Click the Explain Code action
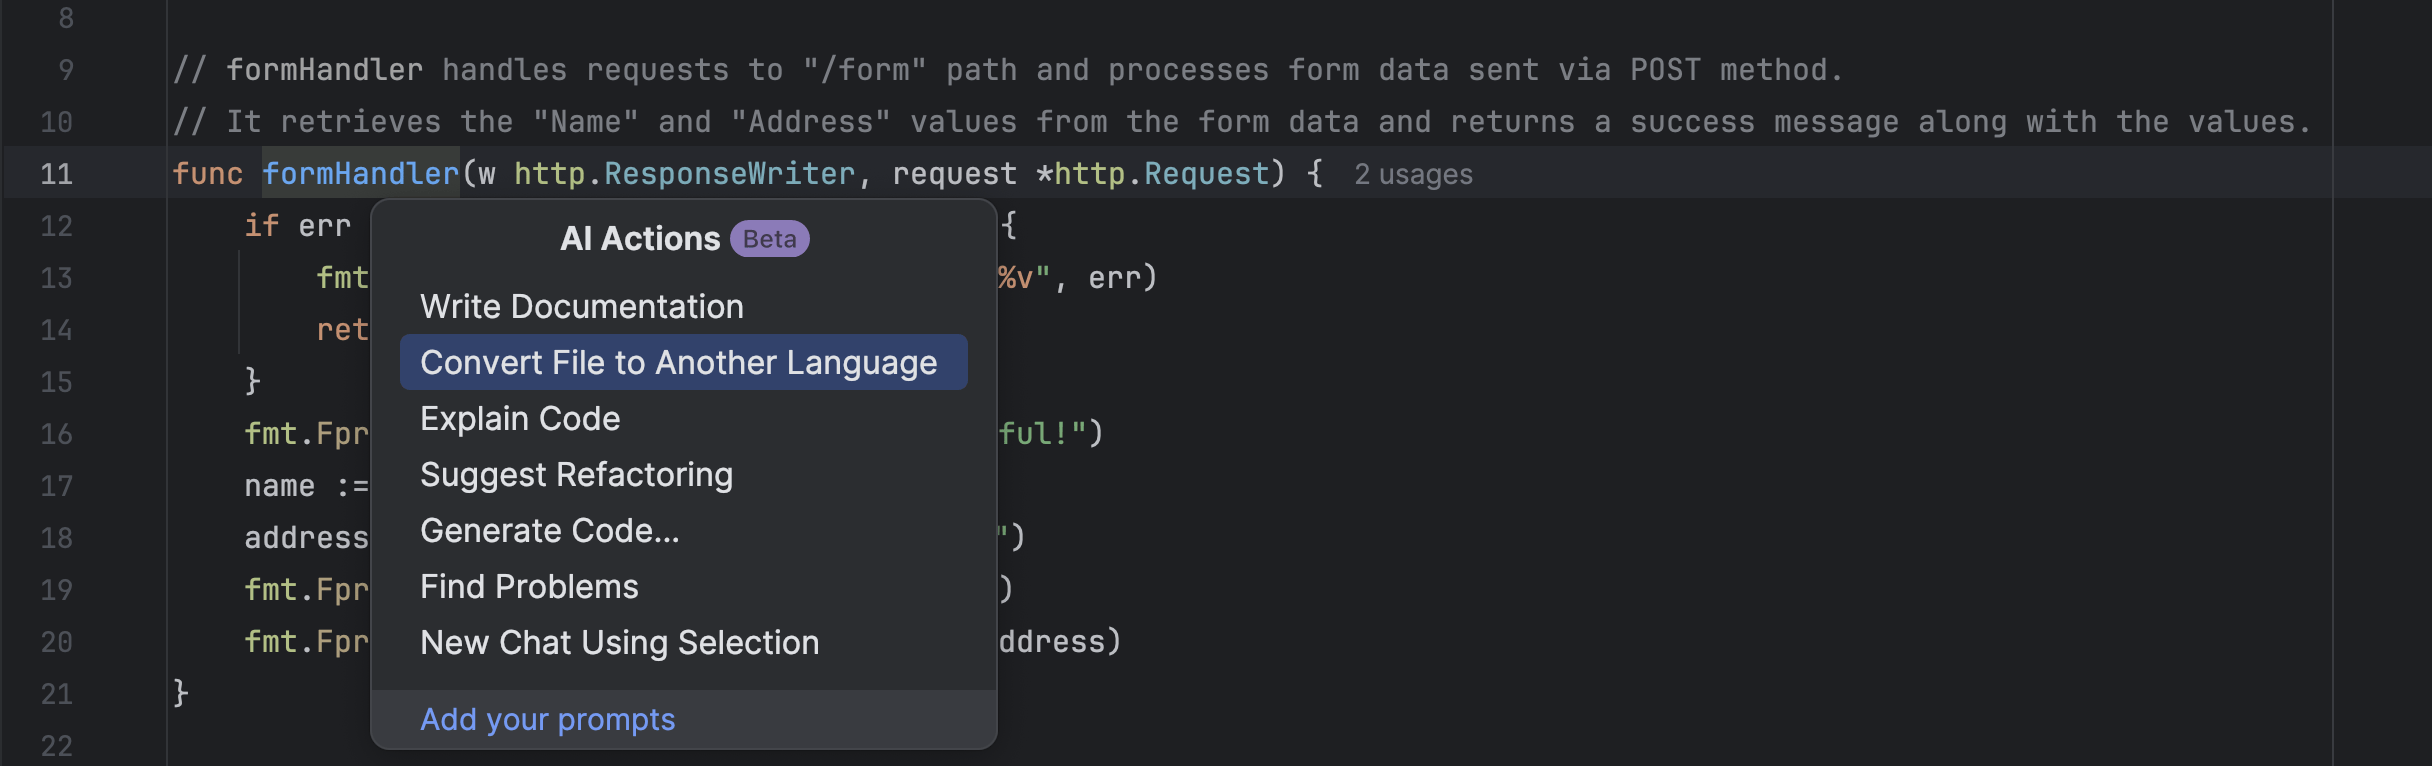Screen dimensions: 2432x766 click(x=520, y=419)
